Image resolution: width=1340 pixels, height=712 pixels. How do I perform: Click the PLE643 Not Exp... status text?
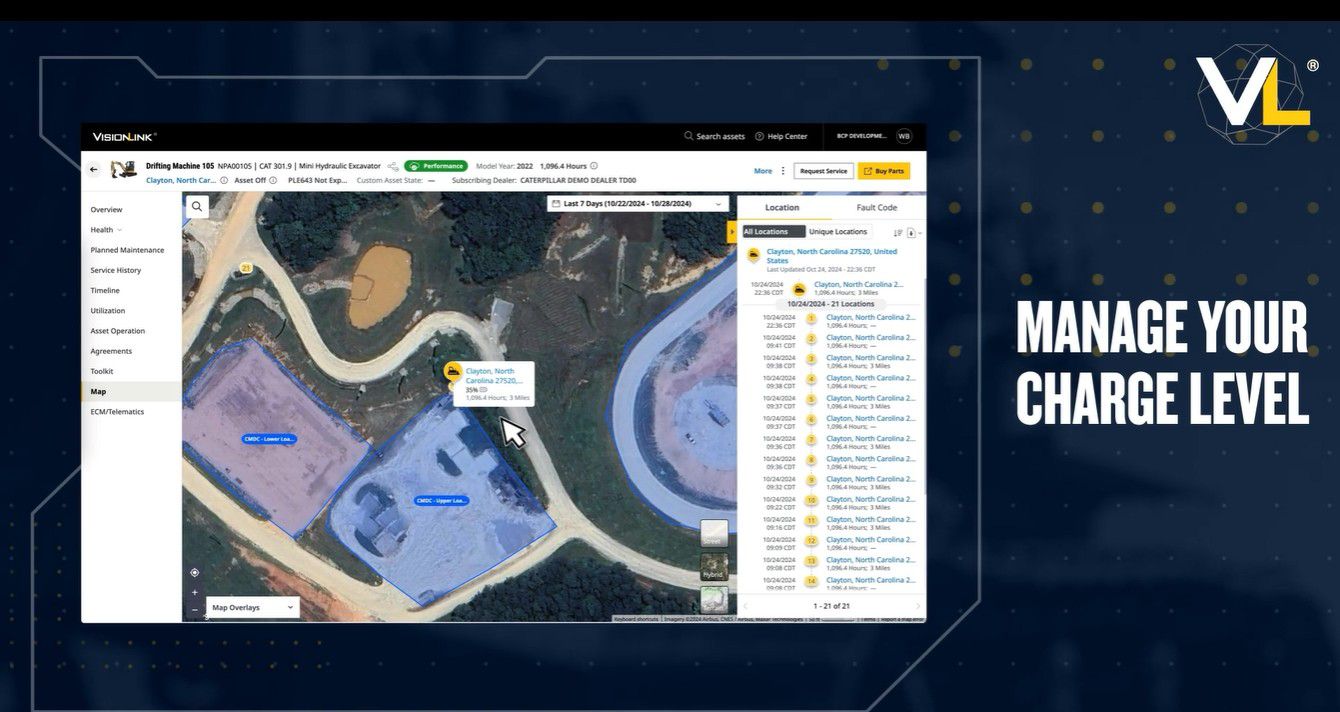click(x=317, y=181)
